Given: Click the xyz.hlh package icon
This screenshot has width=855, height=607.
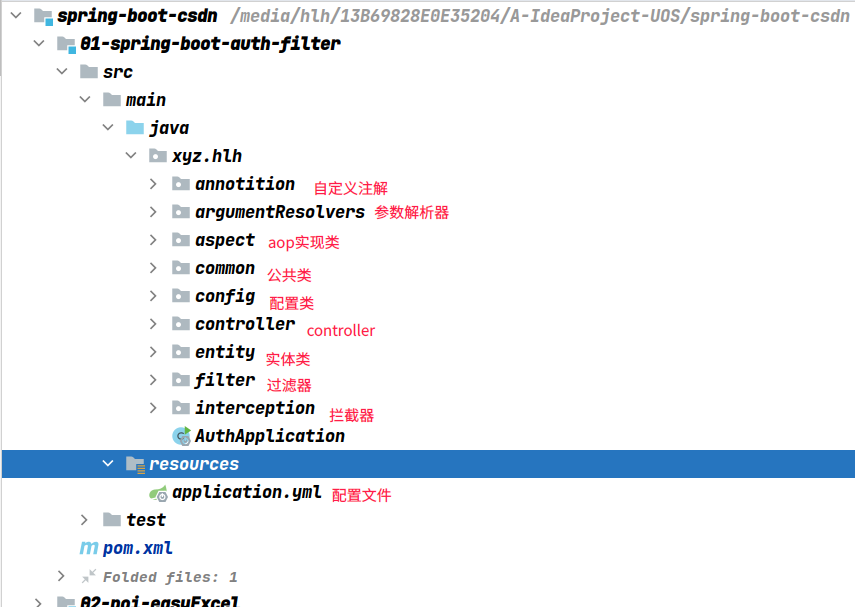Looking at the screenshot, I should tap(158, 156).
